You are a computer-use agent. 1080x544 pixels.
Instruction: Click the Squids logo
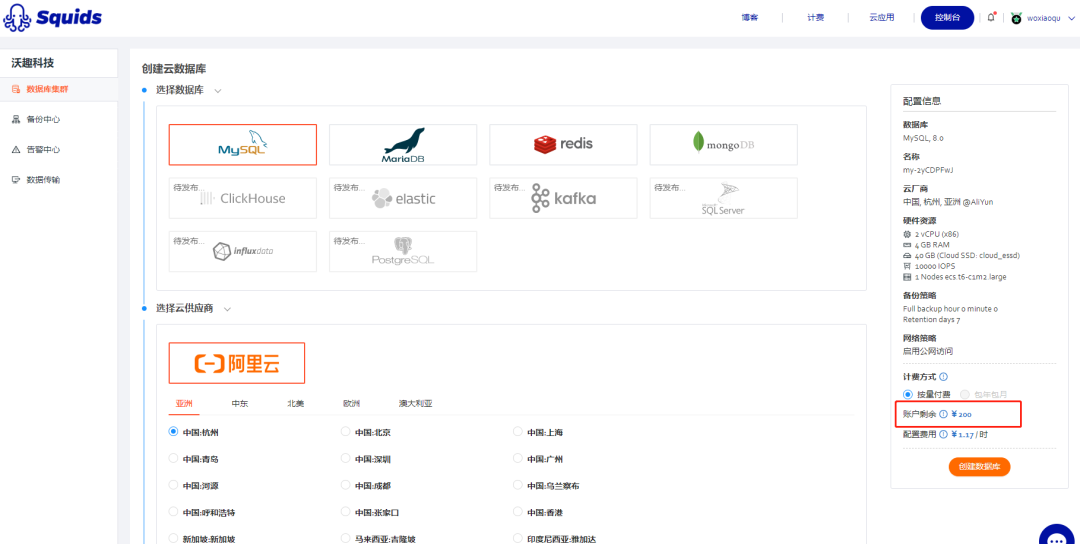click(52, 17)
